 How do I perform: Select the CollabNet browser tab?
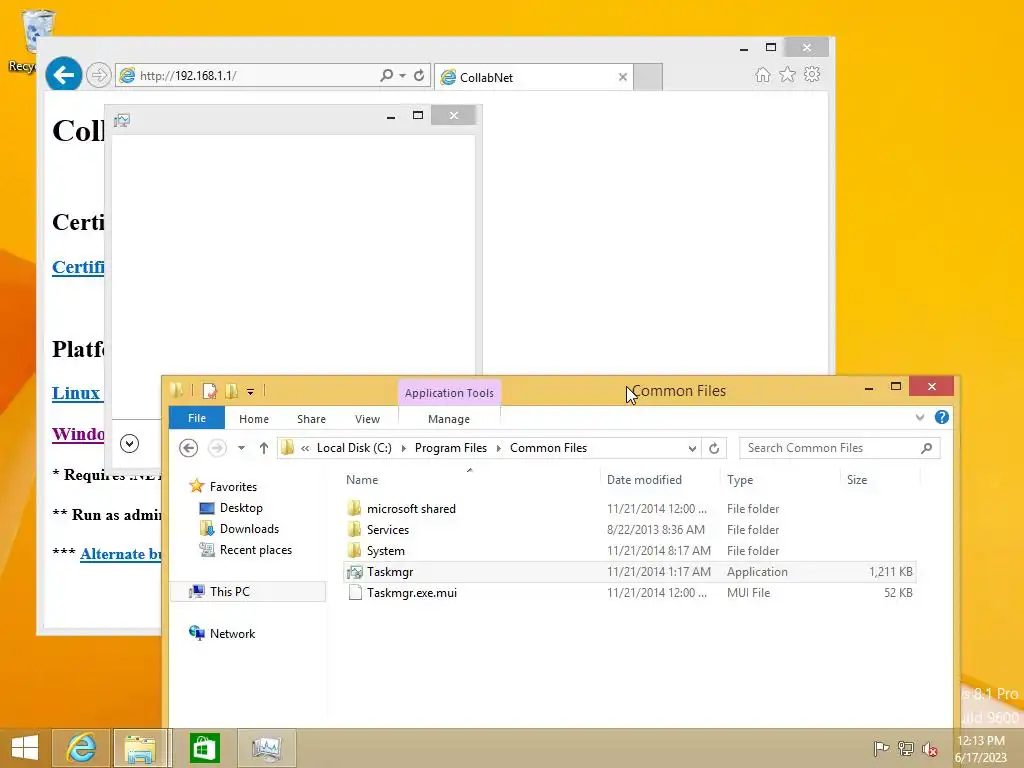tap(534, 77)
